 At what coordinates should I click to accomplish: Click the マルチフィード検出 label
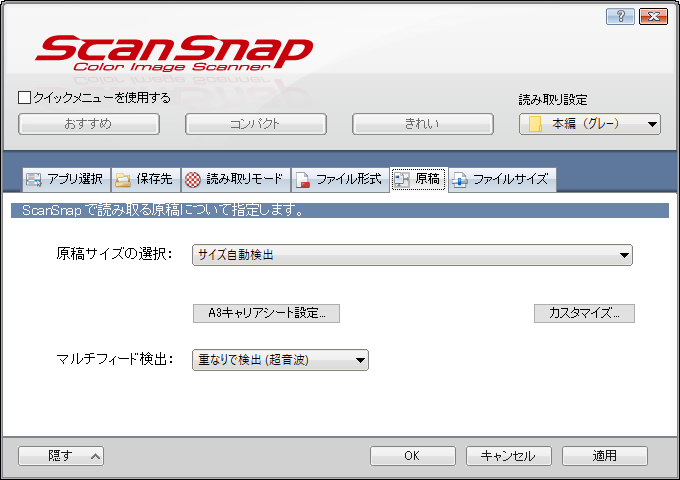click(115, 359)
